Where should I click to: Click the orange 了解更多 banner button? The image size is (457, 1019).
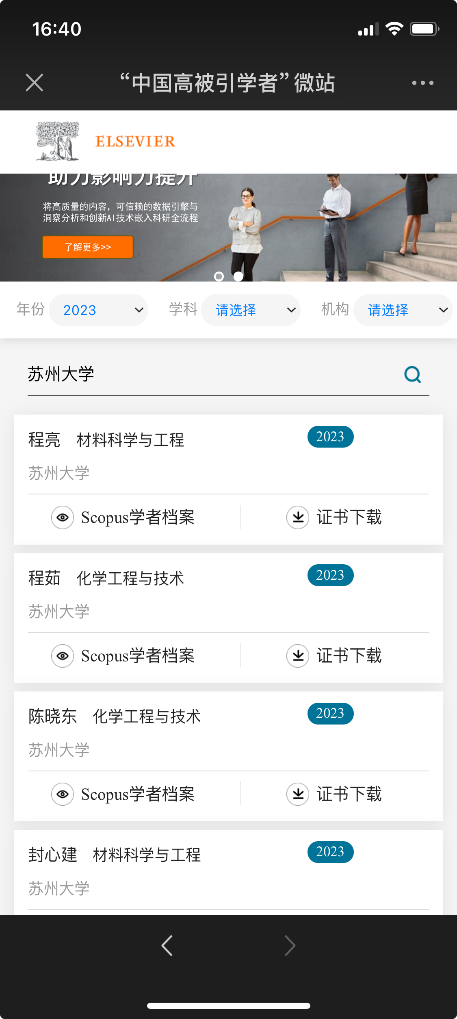click(88, 247)
